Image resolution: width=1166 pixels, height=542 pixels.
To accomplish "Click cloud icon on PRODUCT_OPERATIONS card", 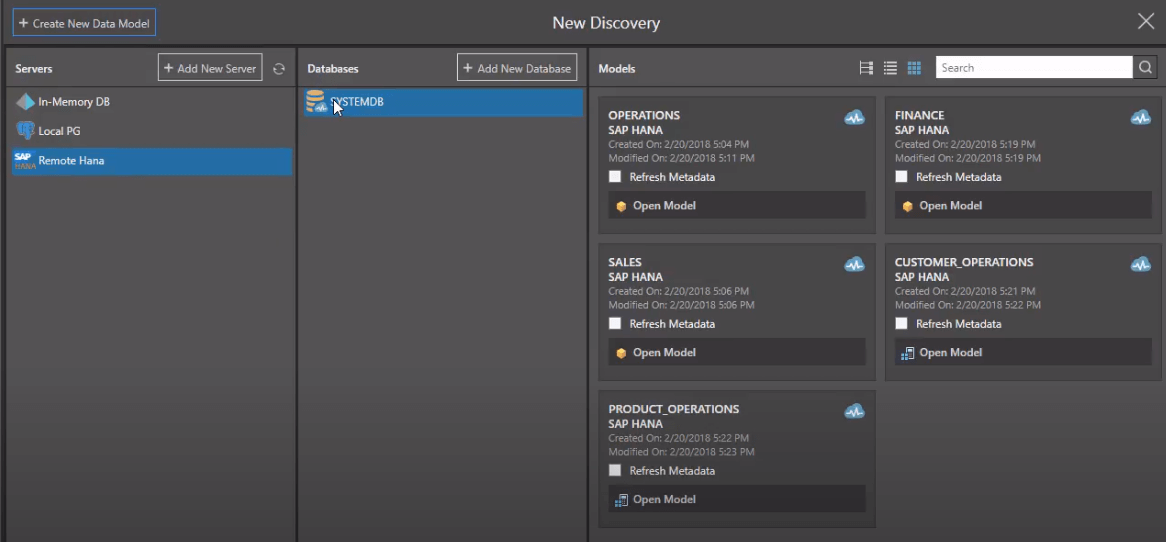I will [854, 411].
